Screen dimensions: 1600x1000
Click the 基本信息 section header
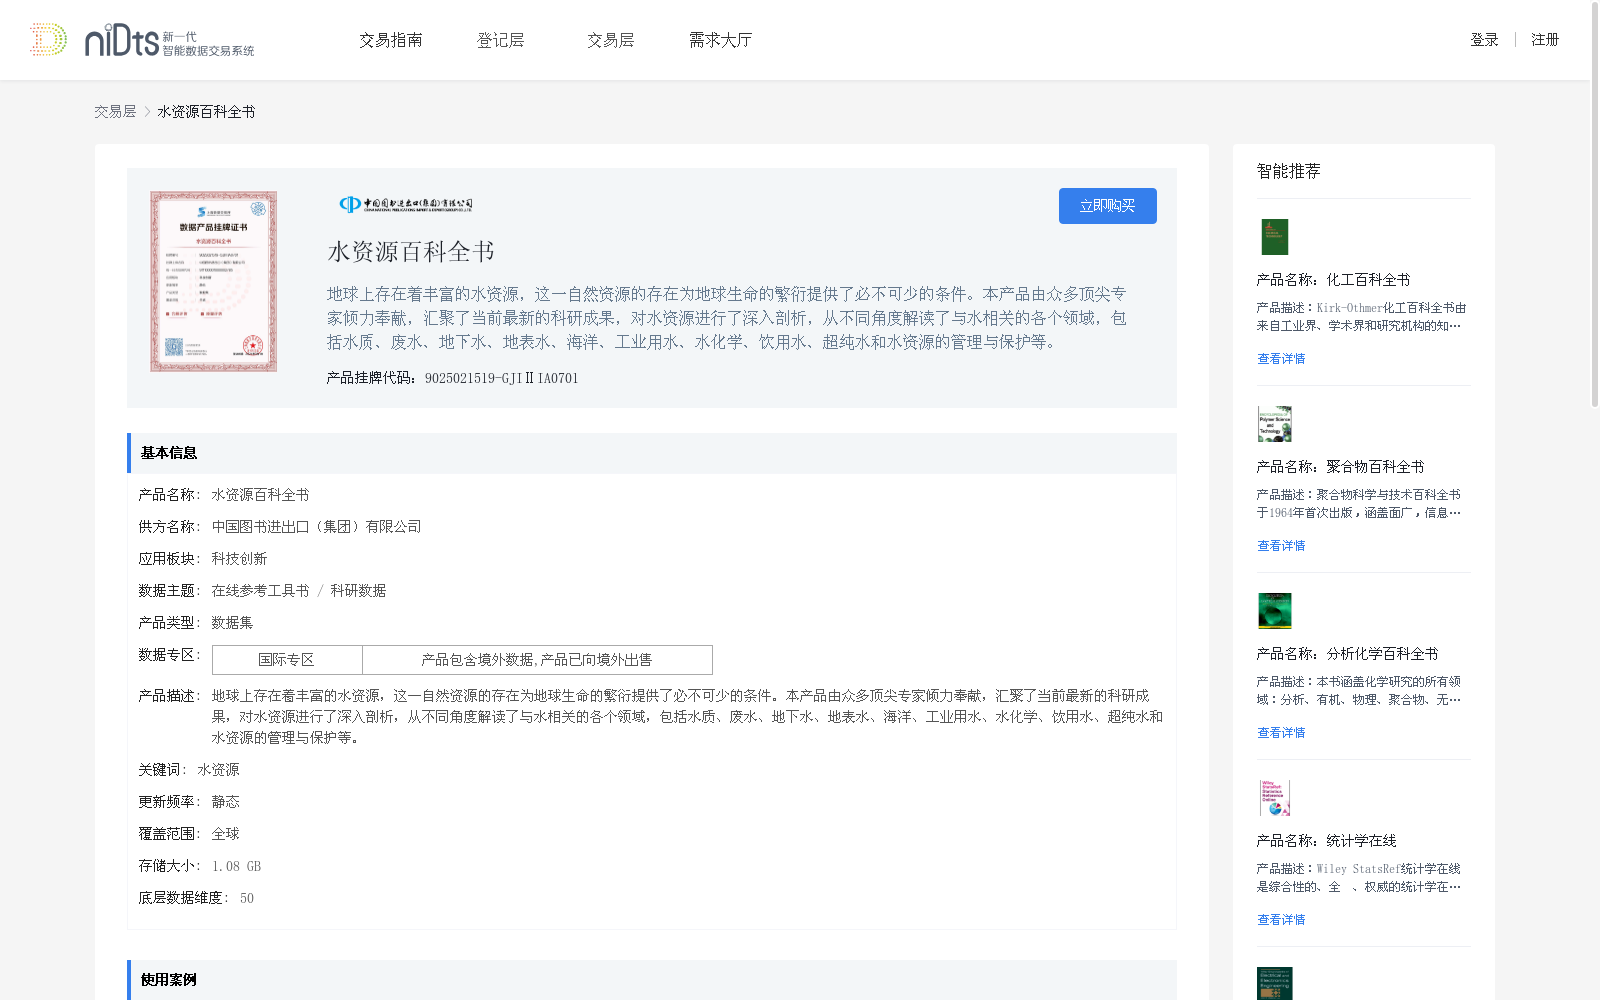[652, 453]
